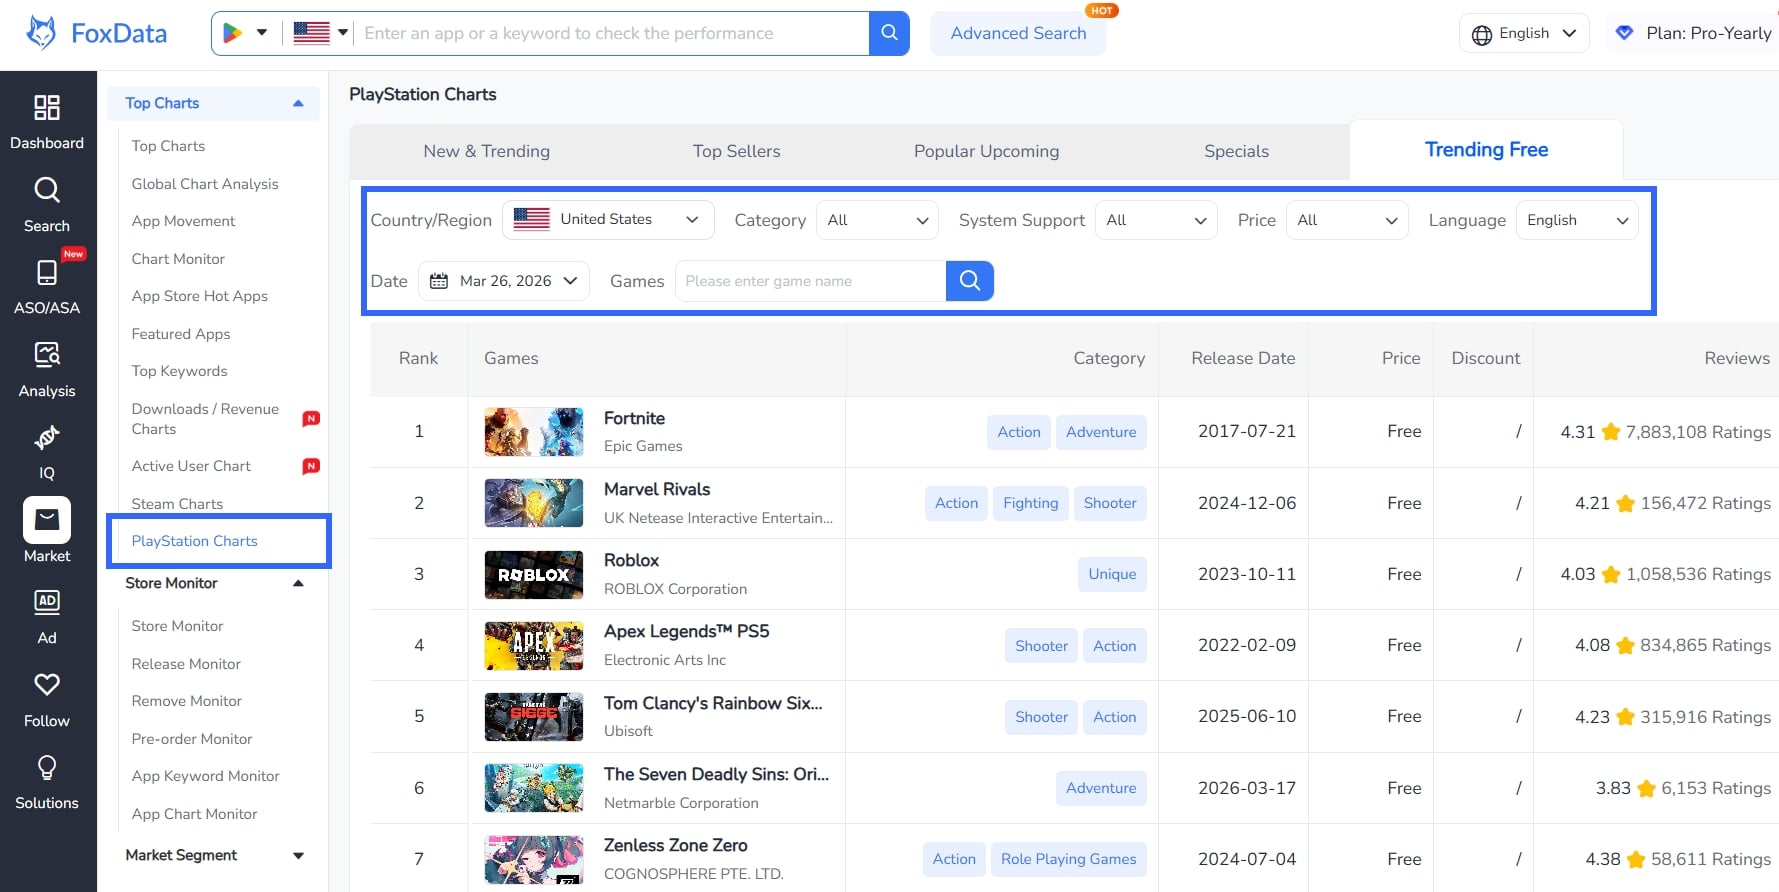Open the Mar 26, 2026 date picker
Image resolution: width=1779 pixels, height=892 pixels.
click(504, 281)
